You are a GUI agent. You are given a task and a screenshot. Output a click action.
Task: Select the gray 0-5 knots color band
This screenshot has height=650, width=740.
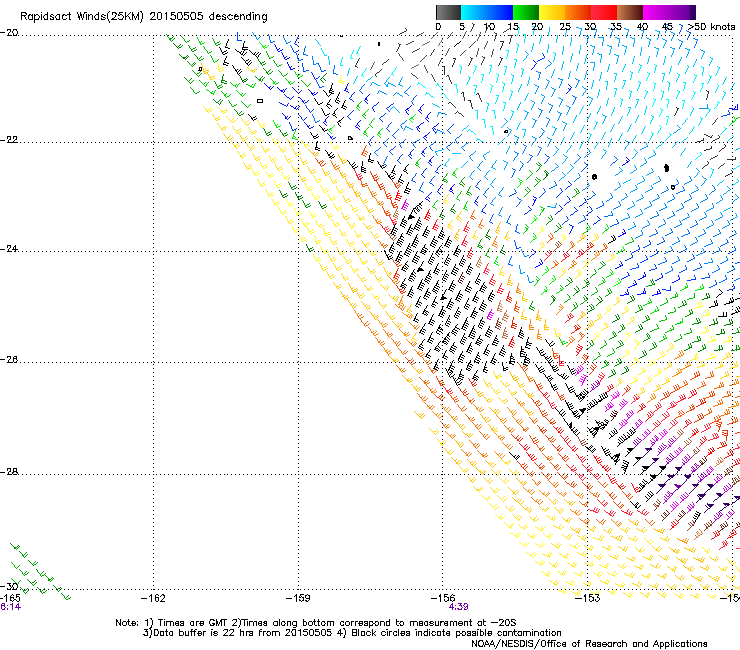(448, 12)
